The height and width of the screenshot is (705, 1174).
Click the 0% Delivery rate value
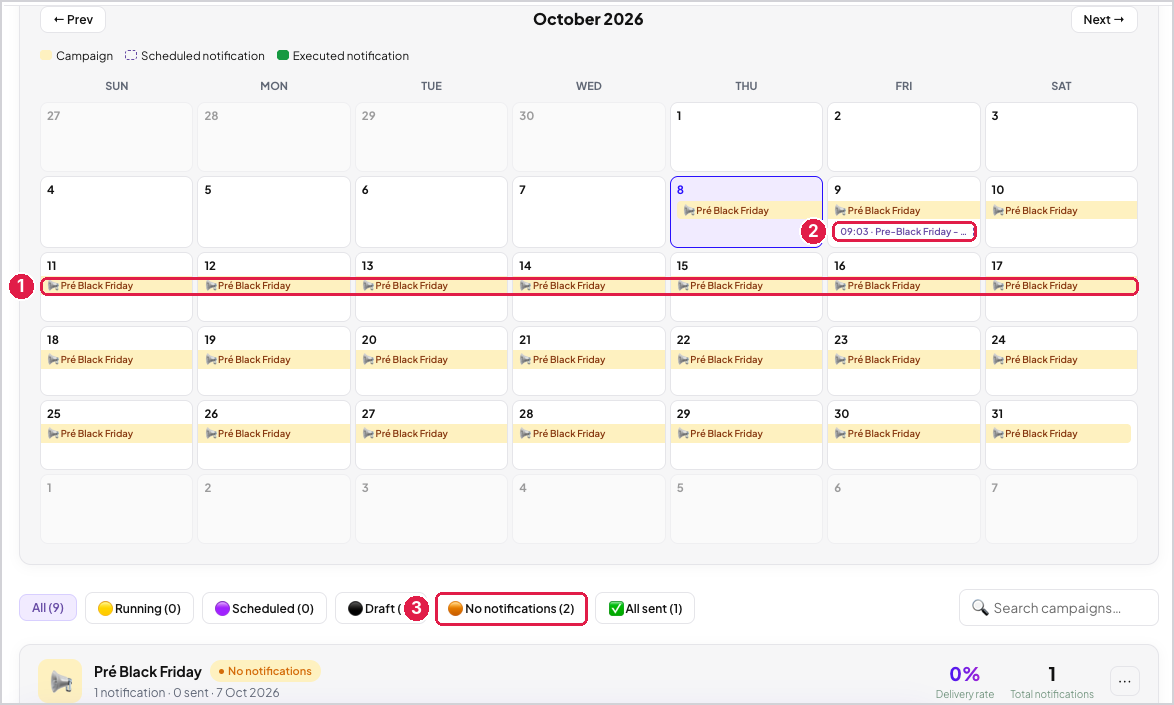[x=964, y=674]
